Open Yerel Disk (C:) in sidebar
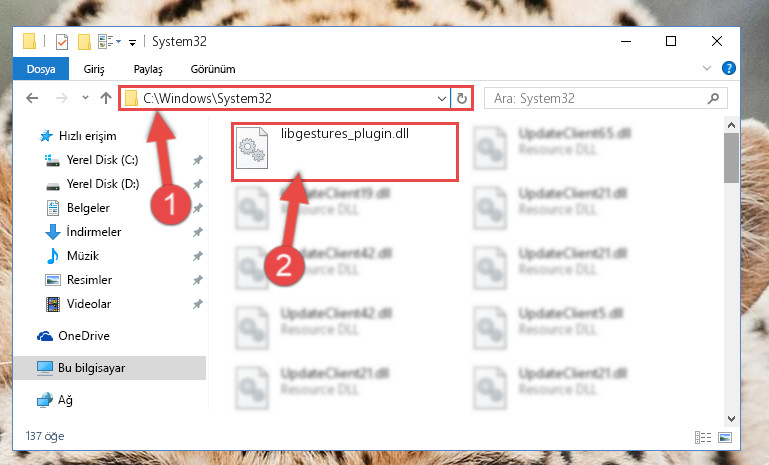 coord(102,160)
